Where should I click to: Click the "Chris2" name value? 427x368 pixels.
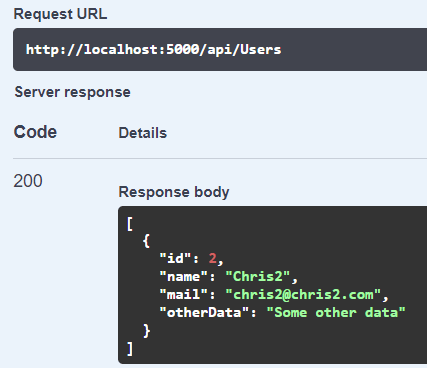click(x=258, y=276)
